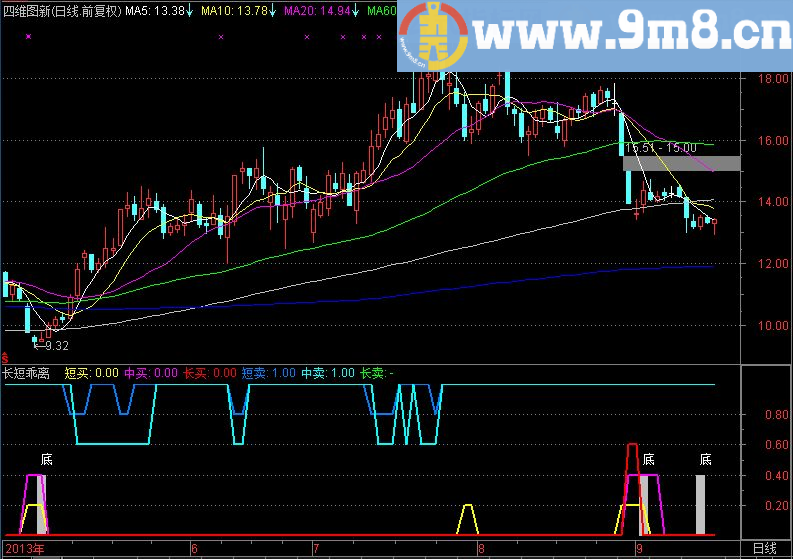Click the down arrow next to MA10: 13.78

[273, 11]
